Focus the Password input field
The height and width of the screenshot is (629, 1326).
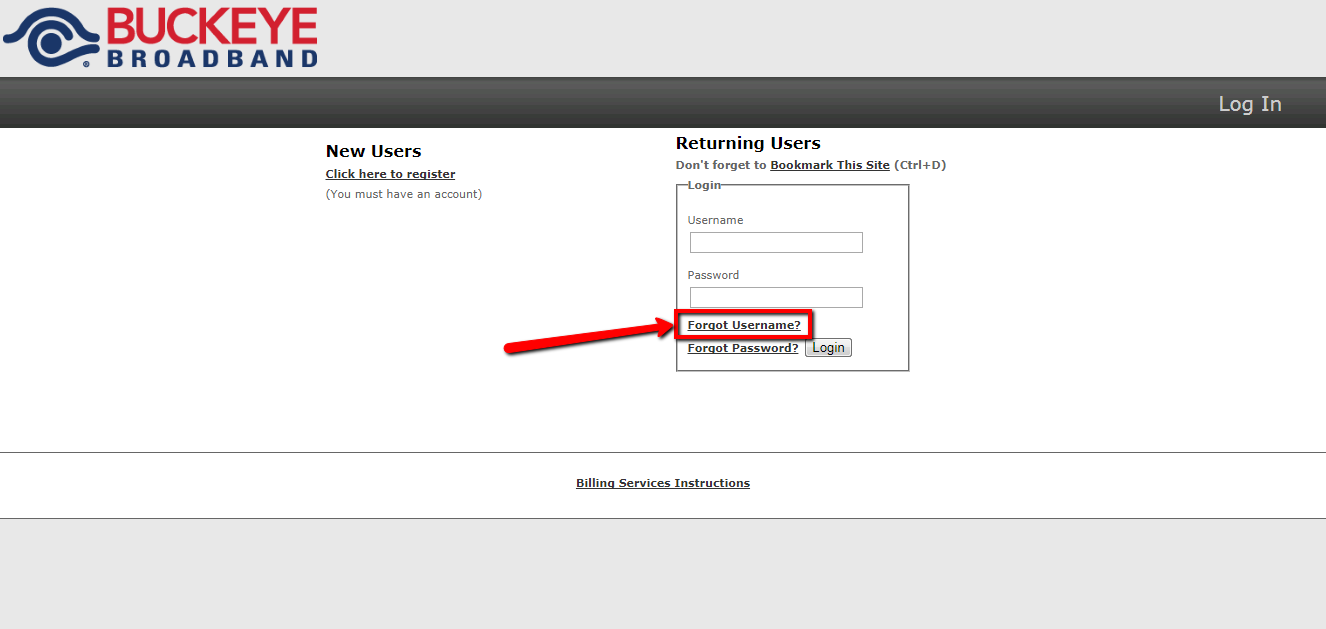tap(776, 298)
